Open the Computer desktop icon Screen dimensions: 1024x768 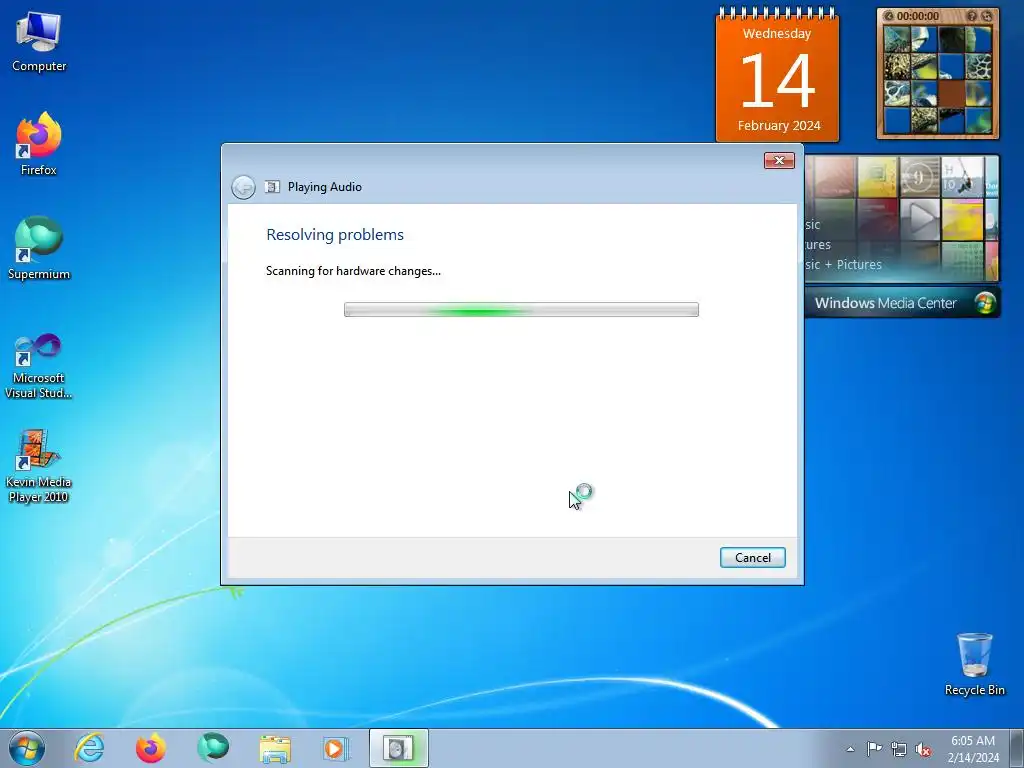click(39, 42)
